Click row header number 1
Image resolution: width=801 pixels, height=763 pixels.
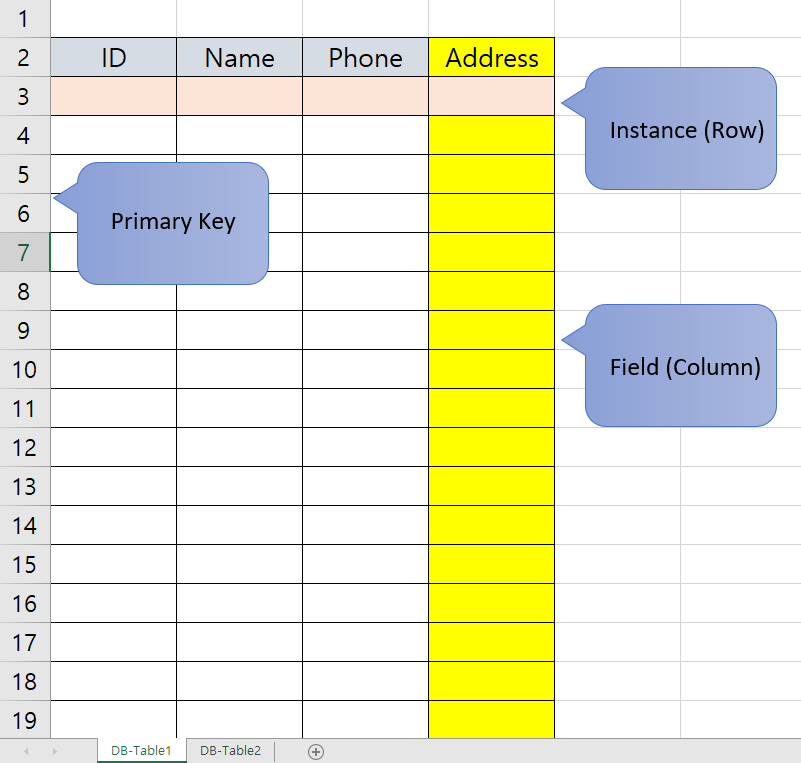pyautogui.click(x=24, y=19)
